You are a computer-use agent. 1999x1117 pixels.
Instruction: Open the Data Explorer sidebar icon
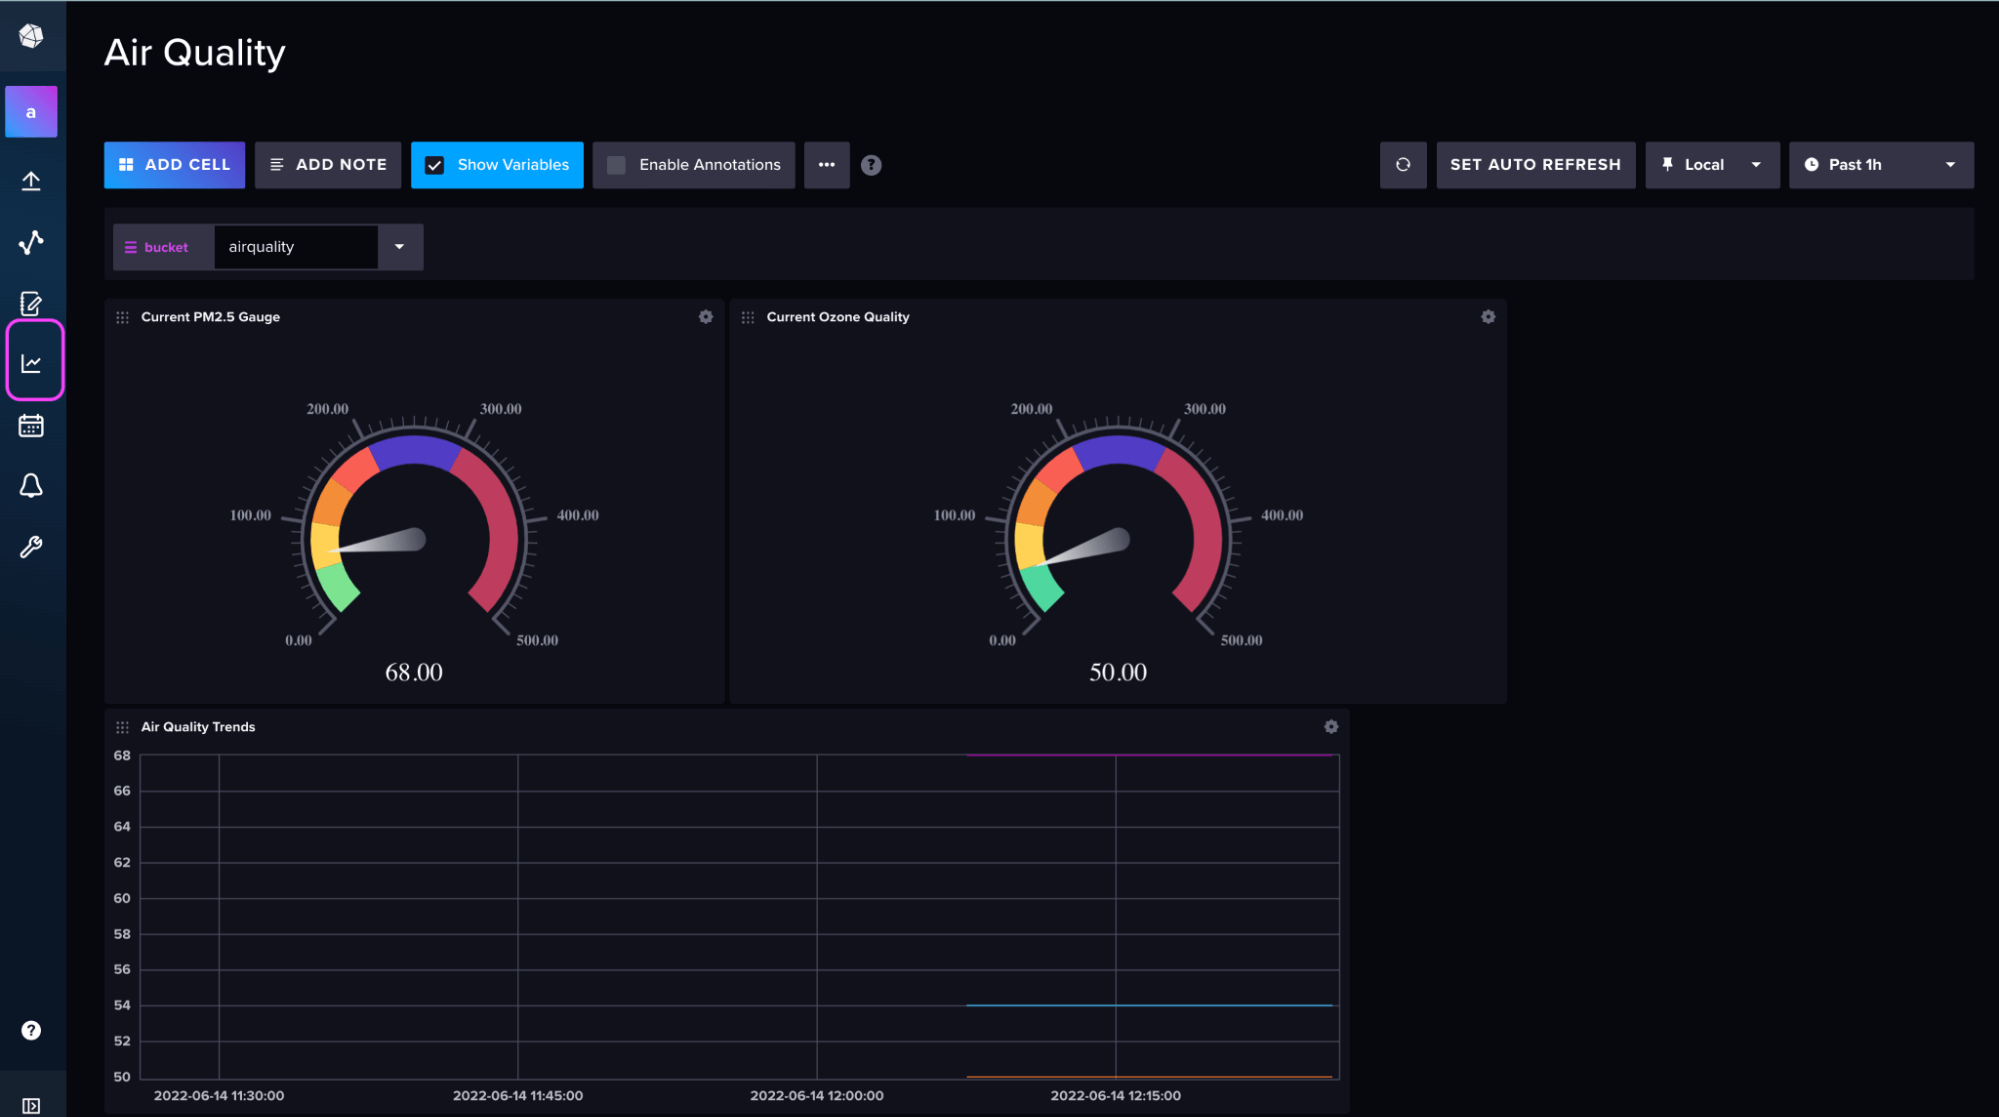[31, 242]
